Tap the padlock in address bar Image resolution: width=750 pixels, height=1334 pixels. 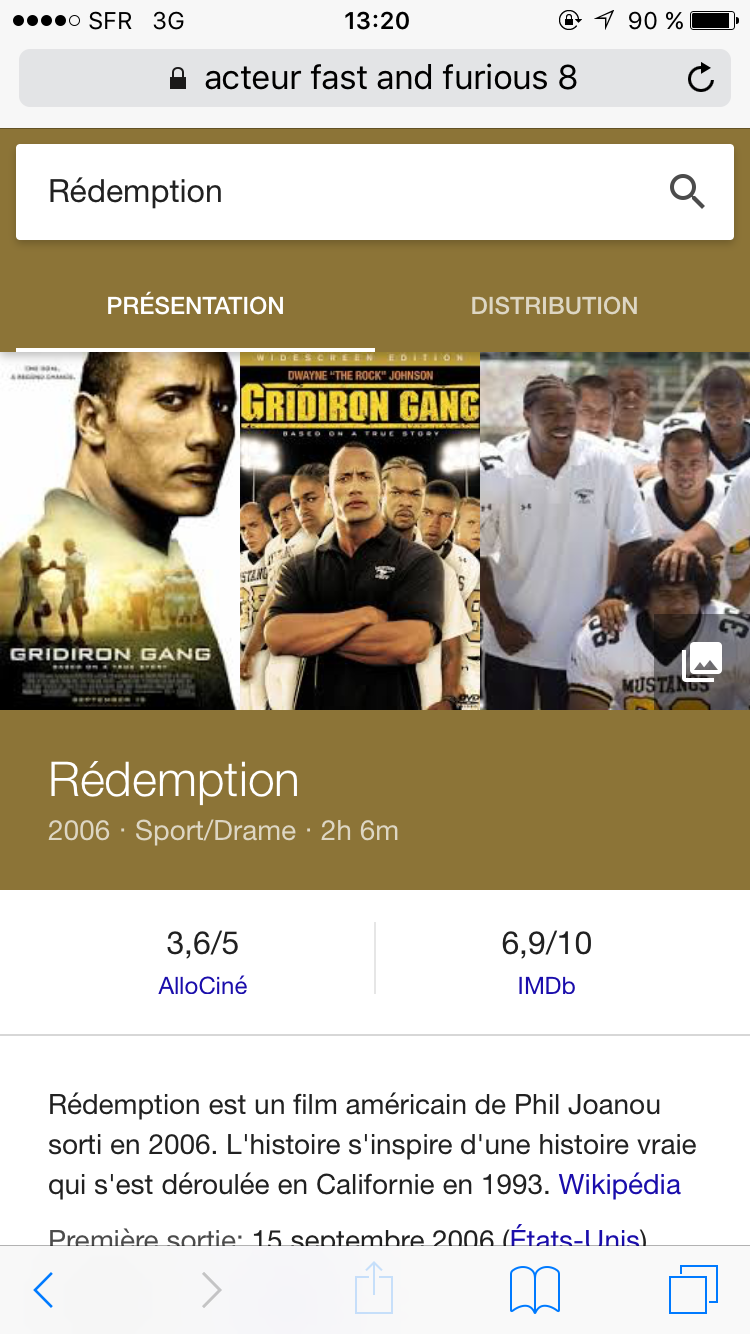click(178, 78)
